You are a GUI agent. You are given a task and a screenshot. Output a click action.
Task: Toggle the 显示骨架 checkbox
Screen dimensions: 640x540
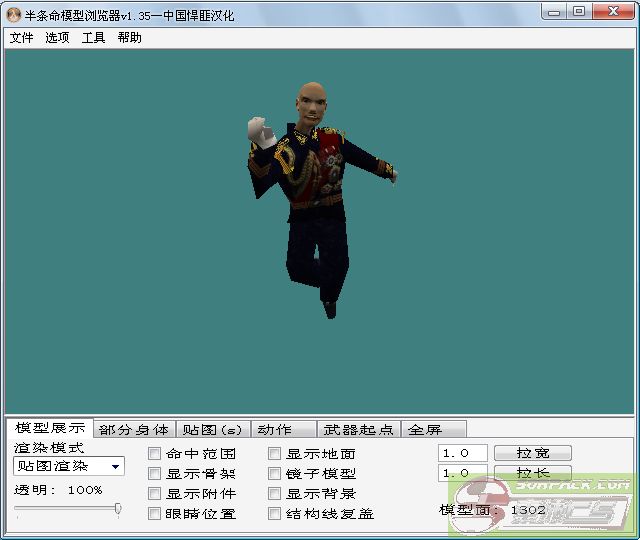(x=155, y=474)
